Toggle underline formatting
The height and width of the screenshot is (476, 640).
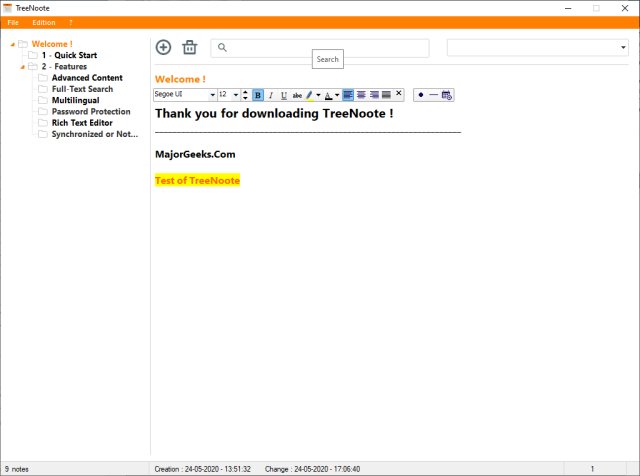point(284,95)
